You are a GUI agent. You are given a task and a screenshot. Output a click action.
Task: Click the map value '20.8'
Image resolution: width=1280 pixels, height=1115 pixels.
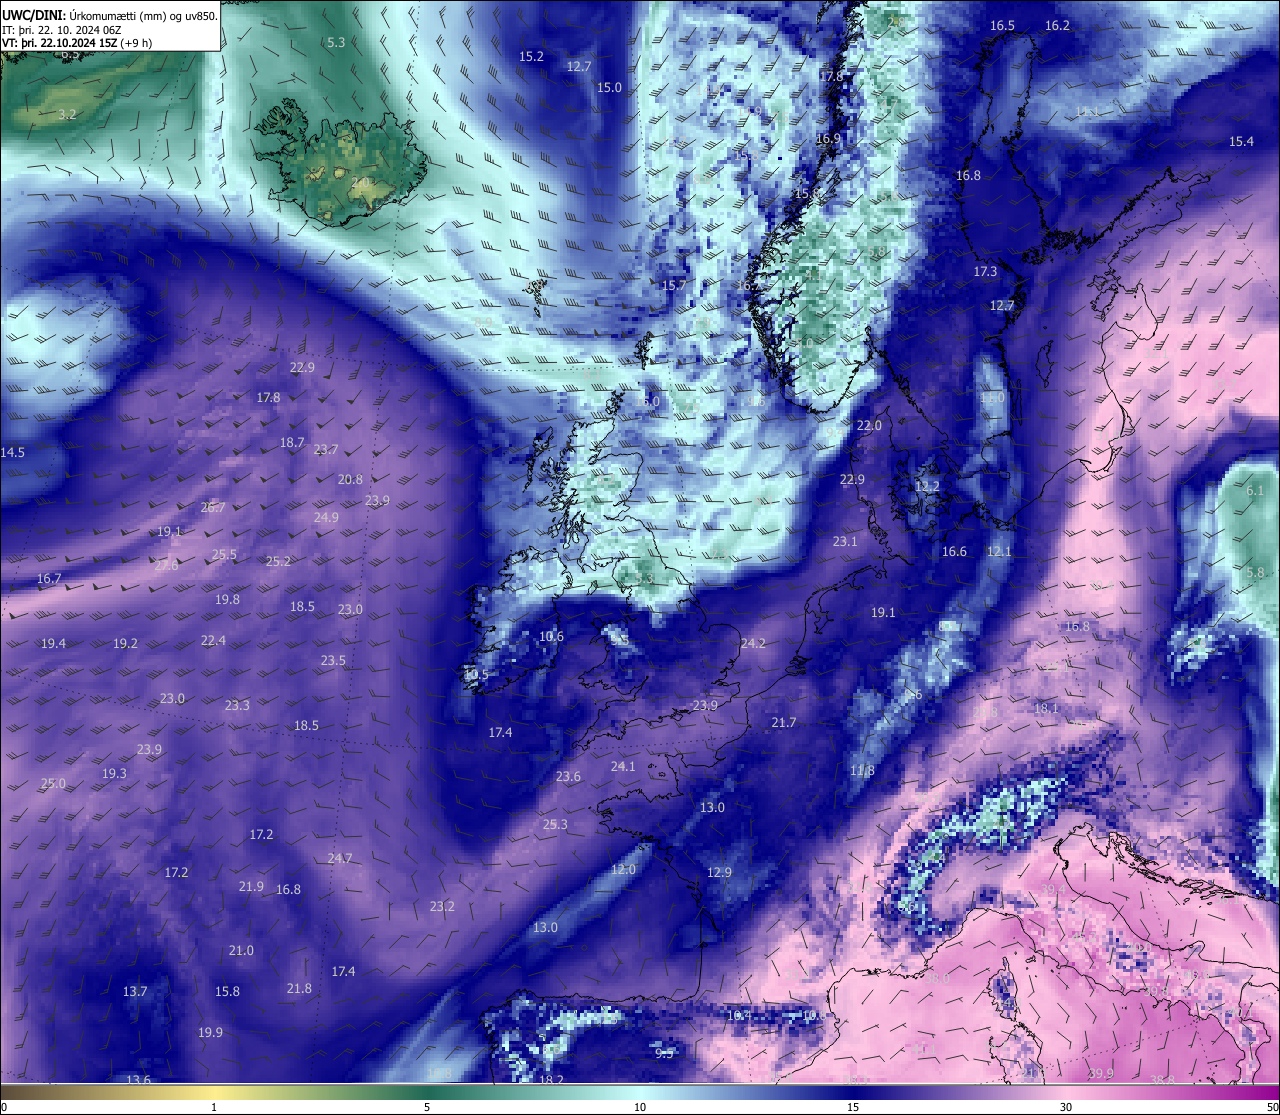pyautogui.click(x=350, y=479)
